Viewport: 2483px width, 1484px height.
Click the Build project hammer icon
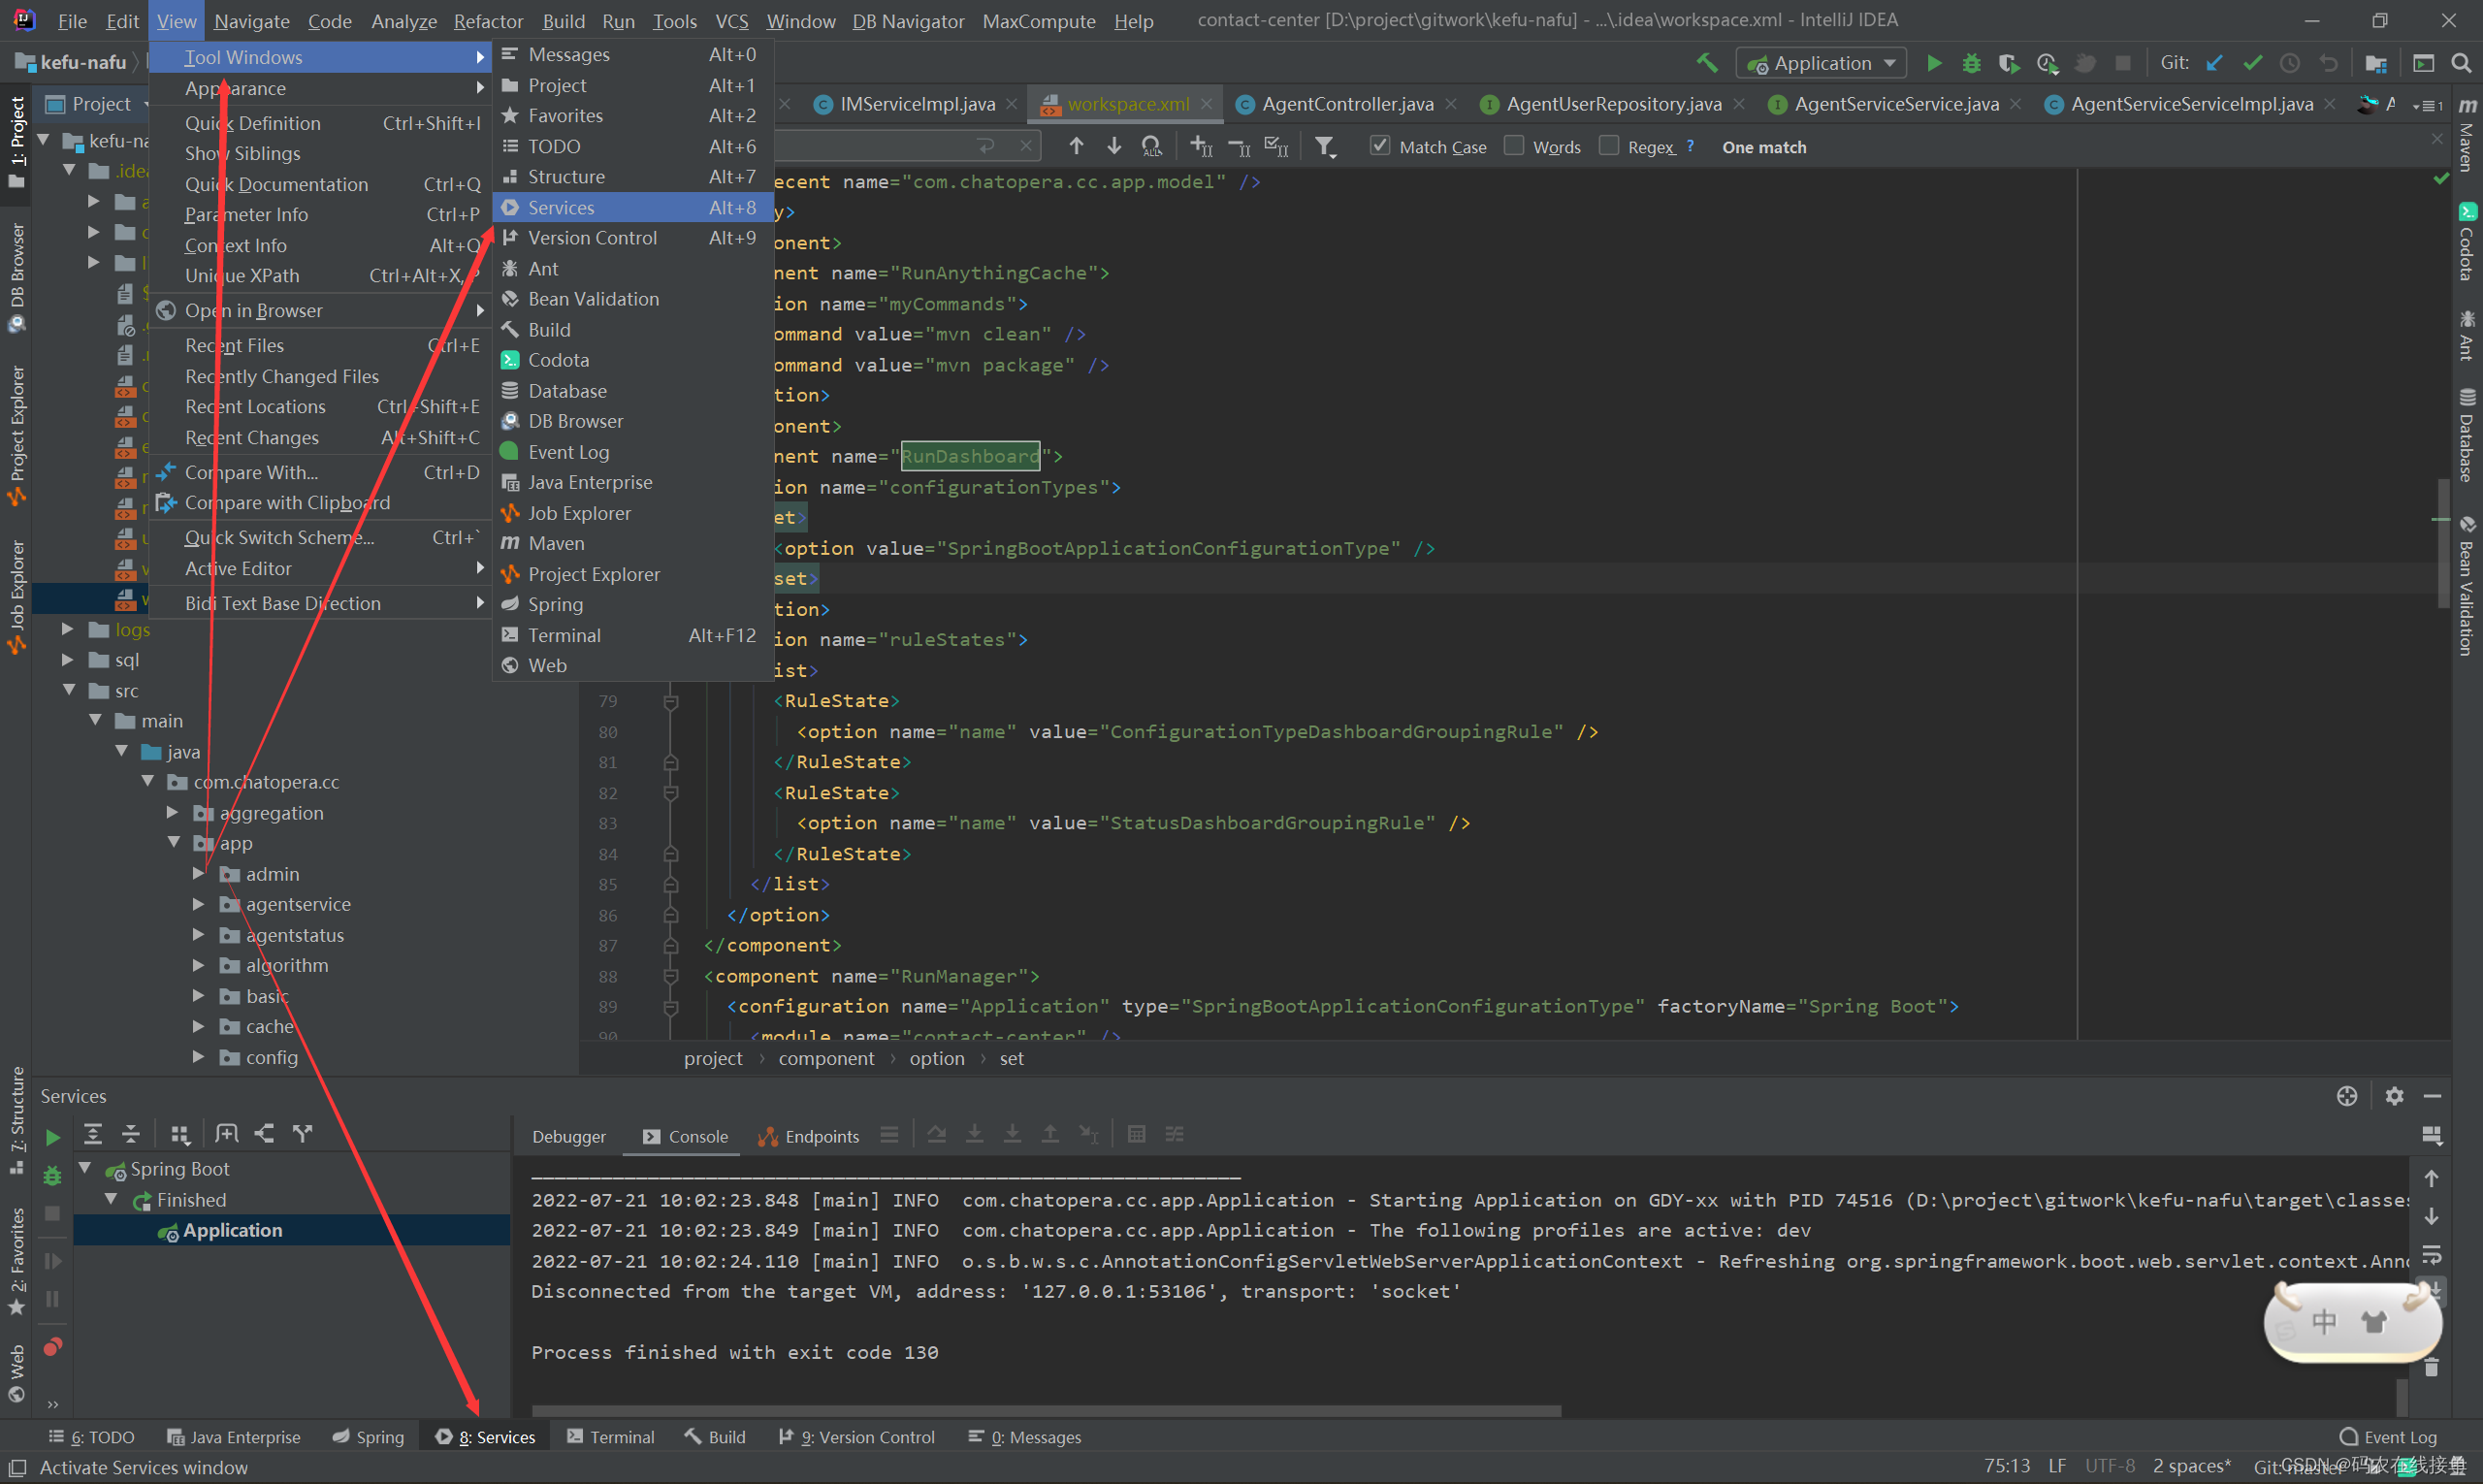click(x=1708, y=63)
